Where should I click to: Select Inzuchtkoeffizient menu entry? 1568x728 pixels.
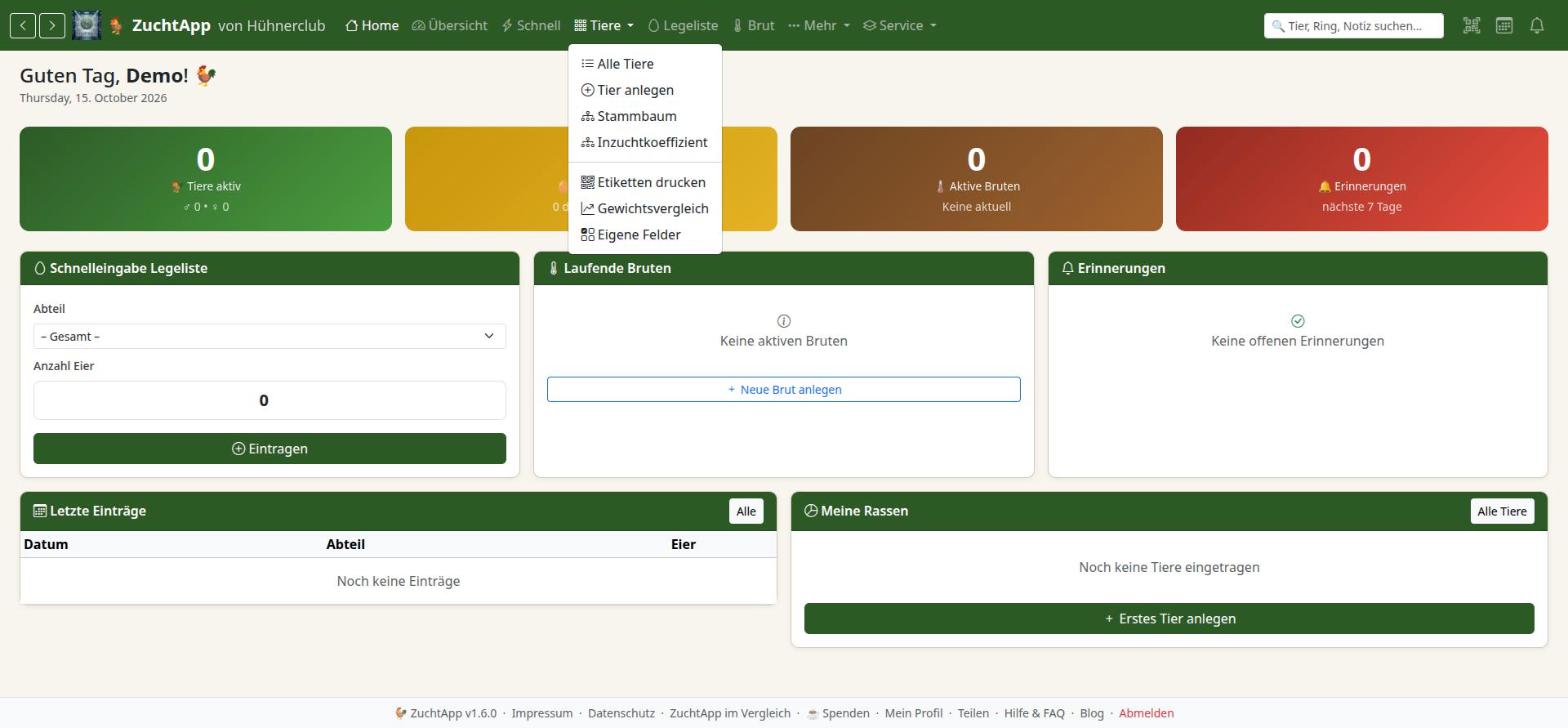(645, 142)
